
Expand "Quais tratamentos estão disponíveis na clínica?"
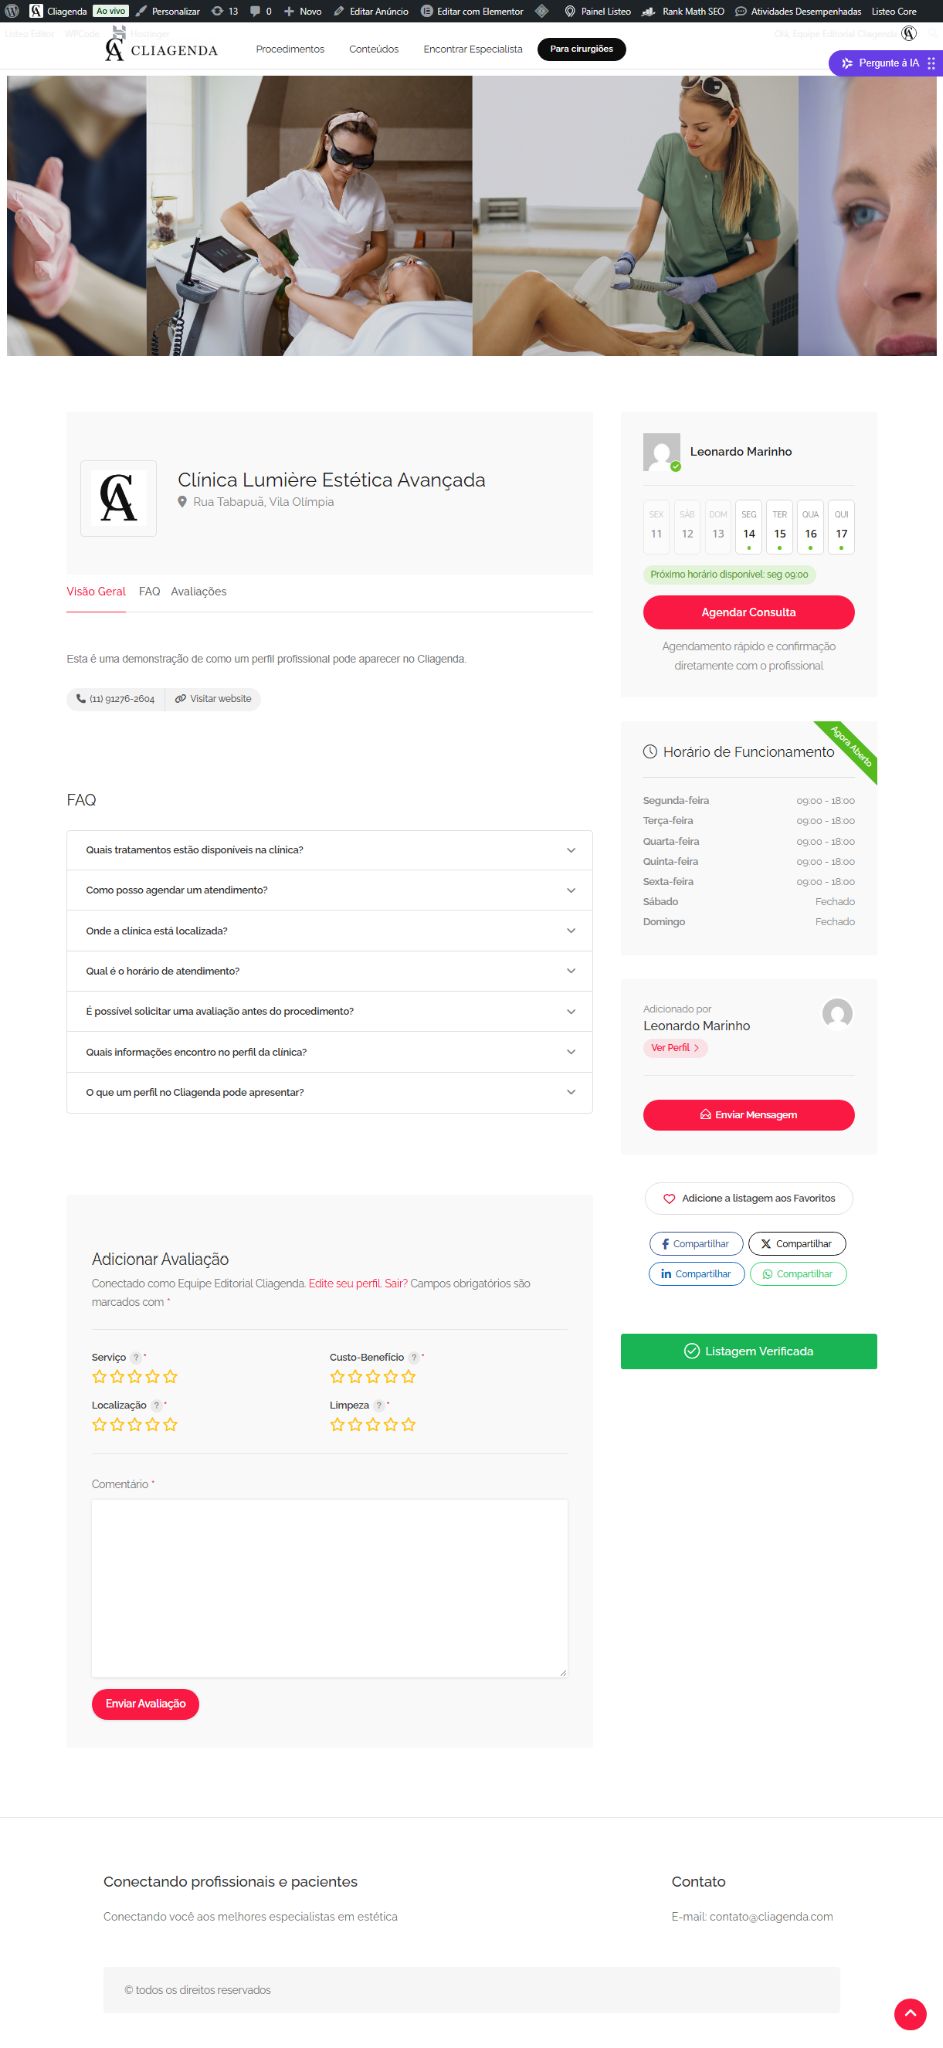point(330,850)
